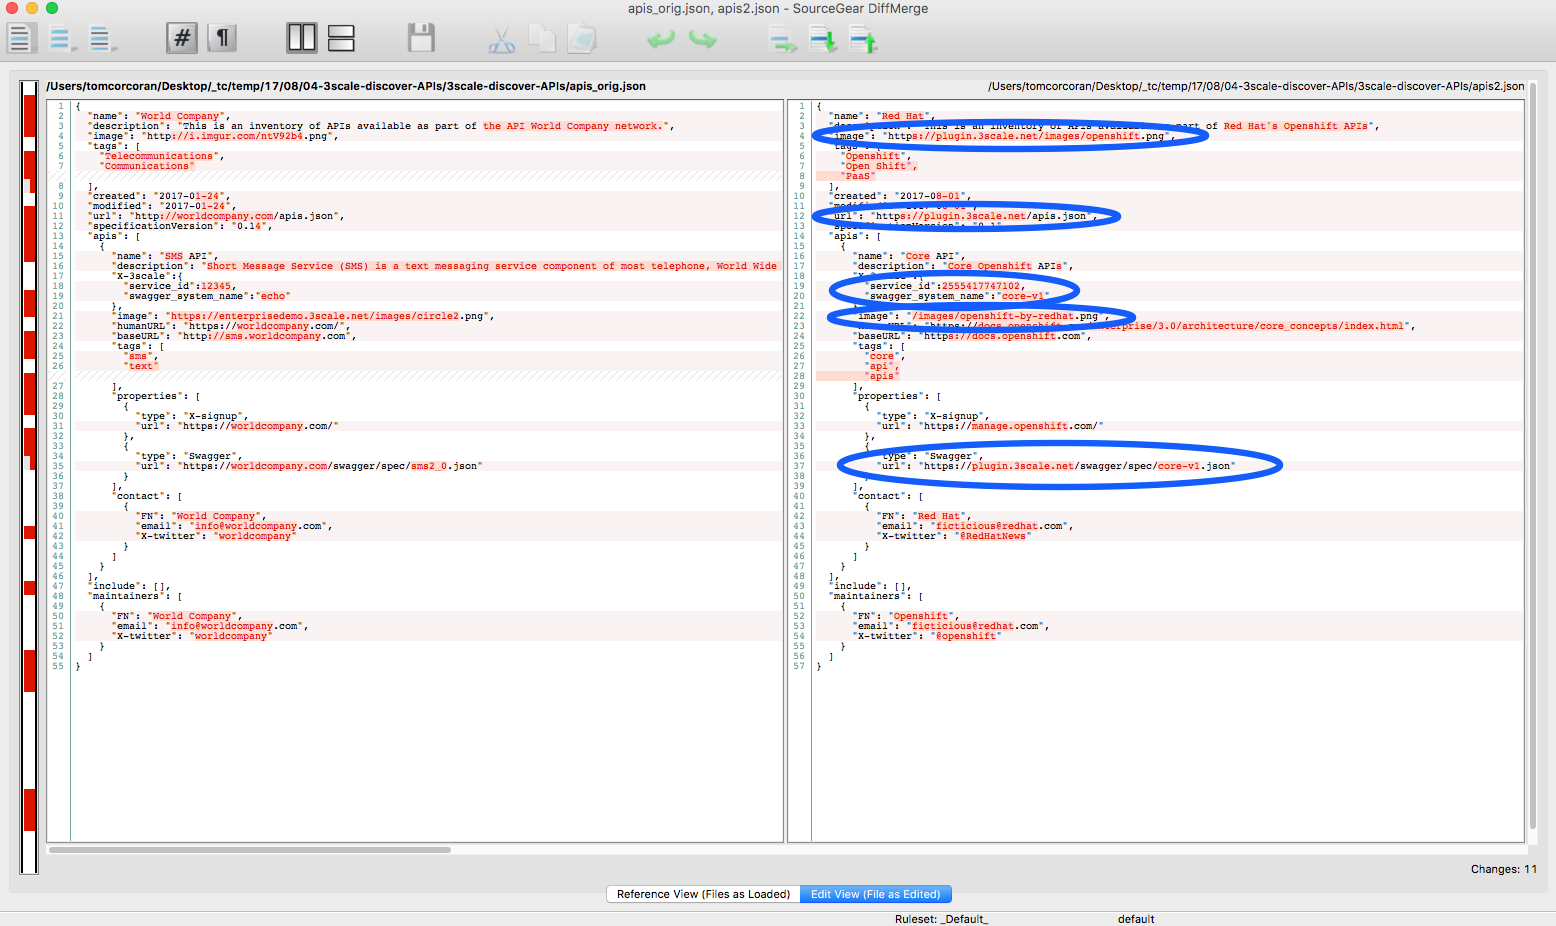
Task: Show differences with context view
Action: pyautogui.click(x=101, y=39)
